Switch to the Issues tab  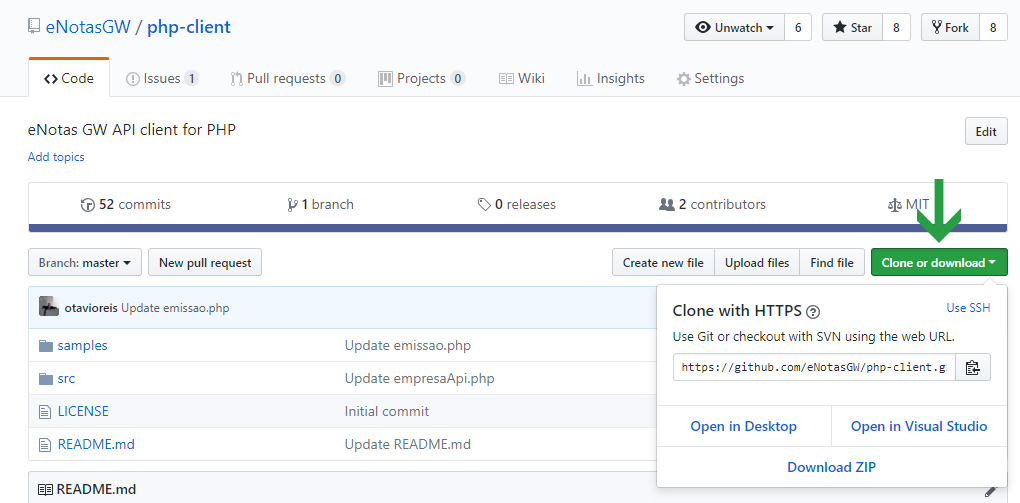click(x=162, y=79)
